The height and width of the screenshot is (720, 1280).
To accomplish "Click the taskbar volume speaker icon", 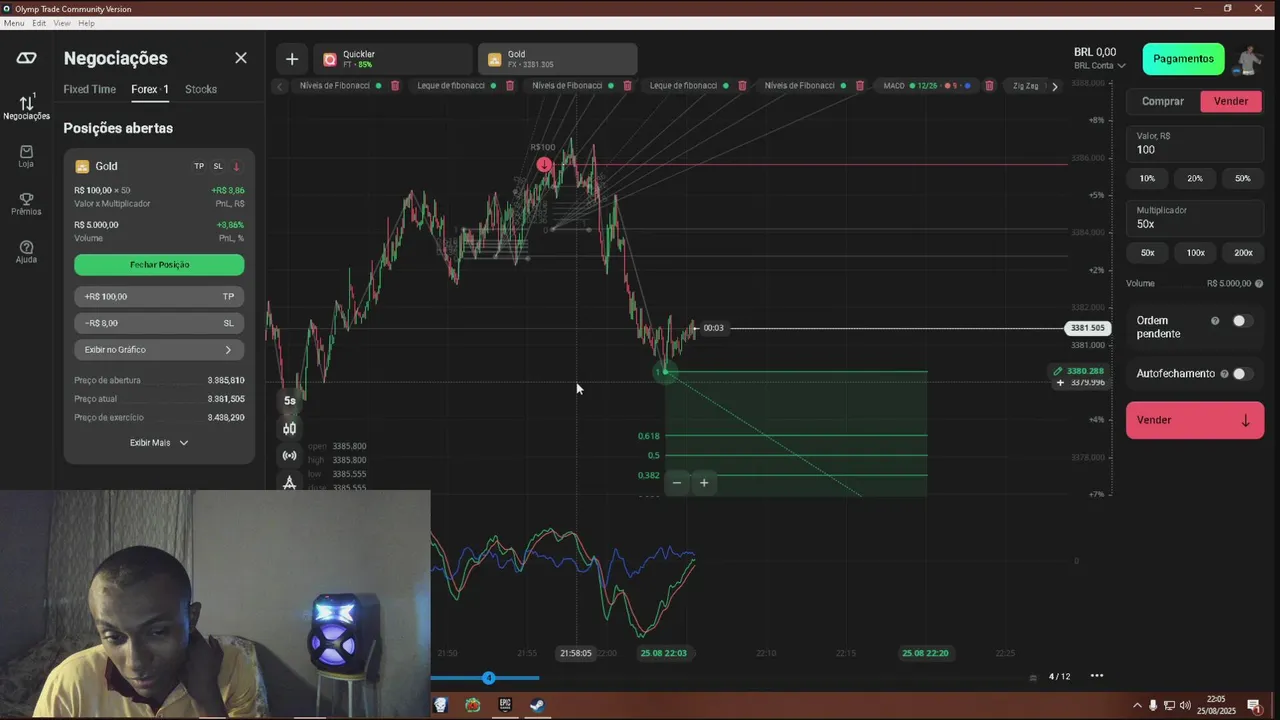I will pos(1185,706).
